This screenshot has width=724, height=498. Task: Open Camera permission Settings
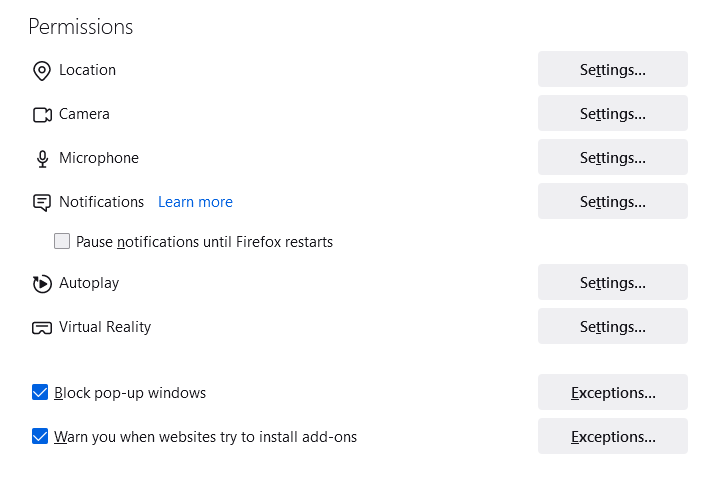[x=612, y=114]
